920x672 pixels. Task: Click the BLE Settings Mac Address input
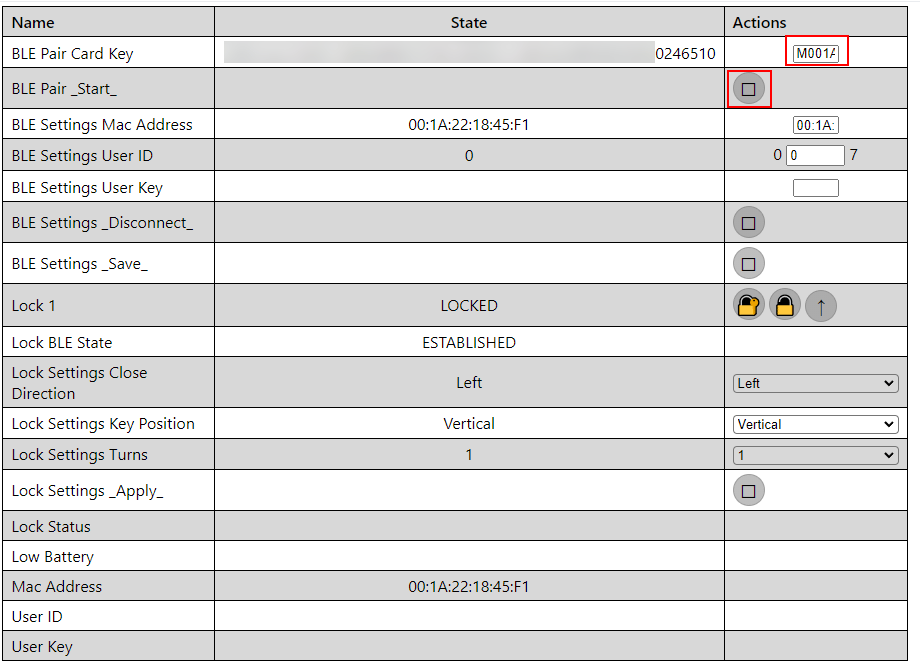point(816,125)
